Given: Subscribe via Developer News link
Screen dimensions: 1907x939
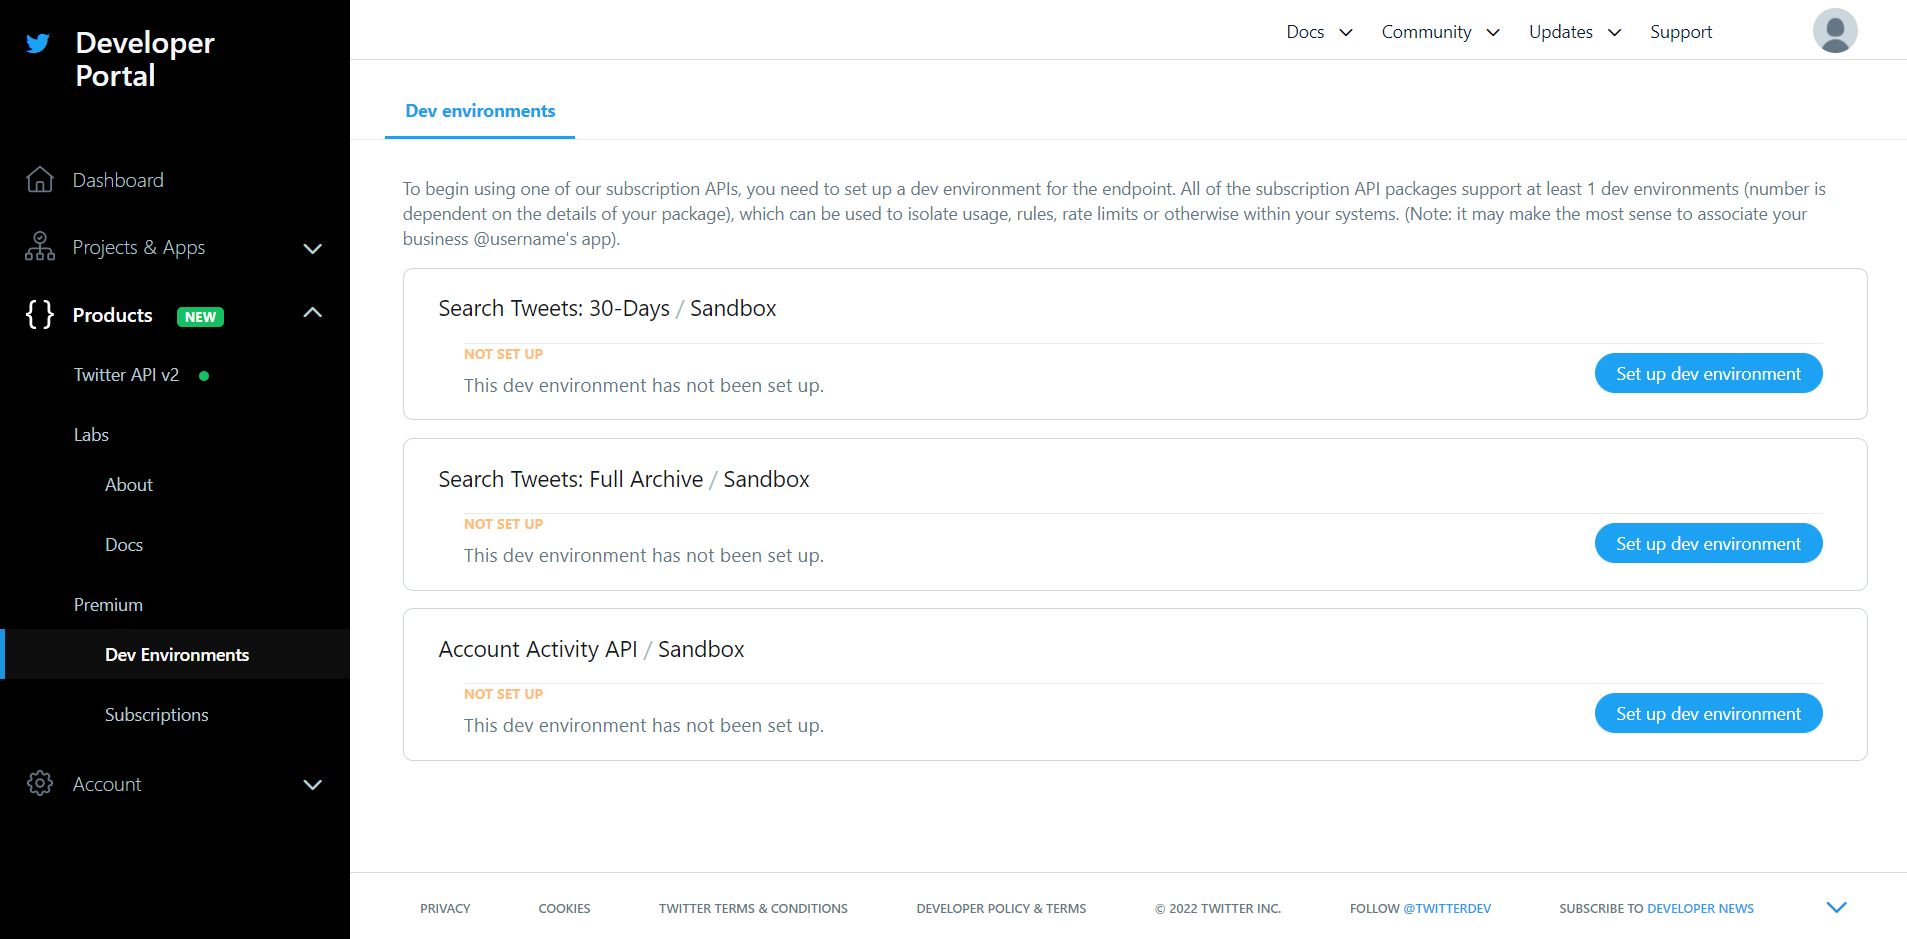Looking at the screenshot, I should tap(1700, 909).
